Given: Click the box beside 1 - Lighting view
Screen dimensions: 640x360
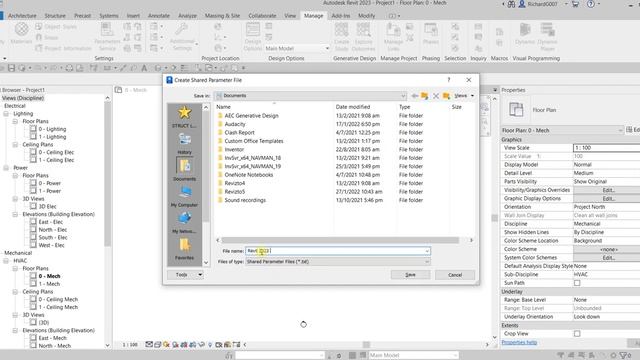Looking at the screenshot, I should click(x=33, y=137).
